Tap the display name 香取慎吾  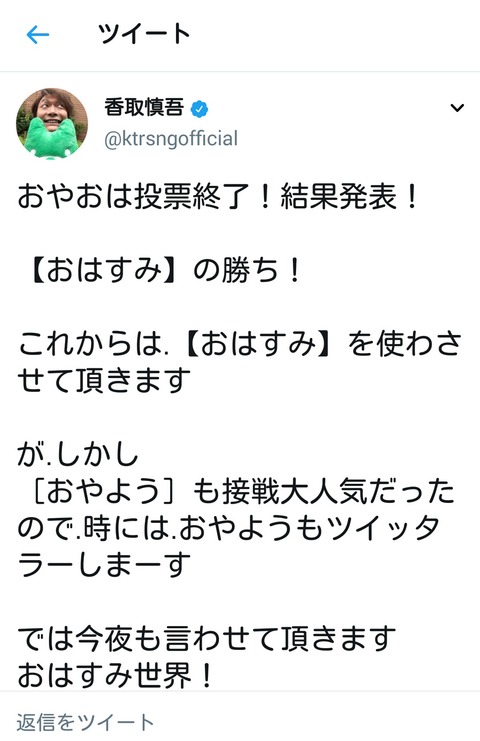pyautogui.click(x=144, y=107)
